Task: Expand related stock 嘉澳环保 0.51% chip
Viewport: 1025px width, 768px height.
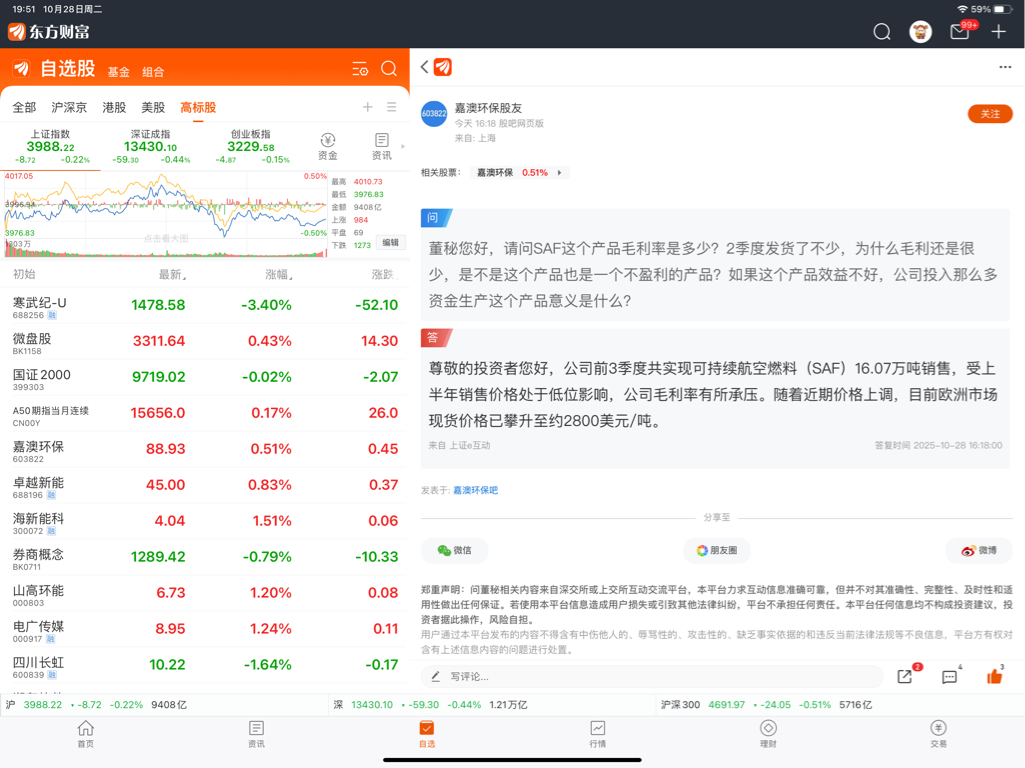Action: pos(520,173)
